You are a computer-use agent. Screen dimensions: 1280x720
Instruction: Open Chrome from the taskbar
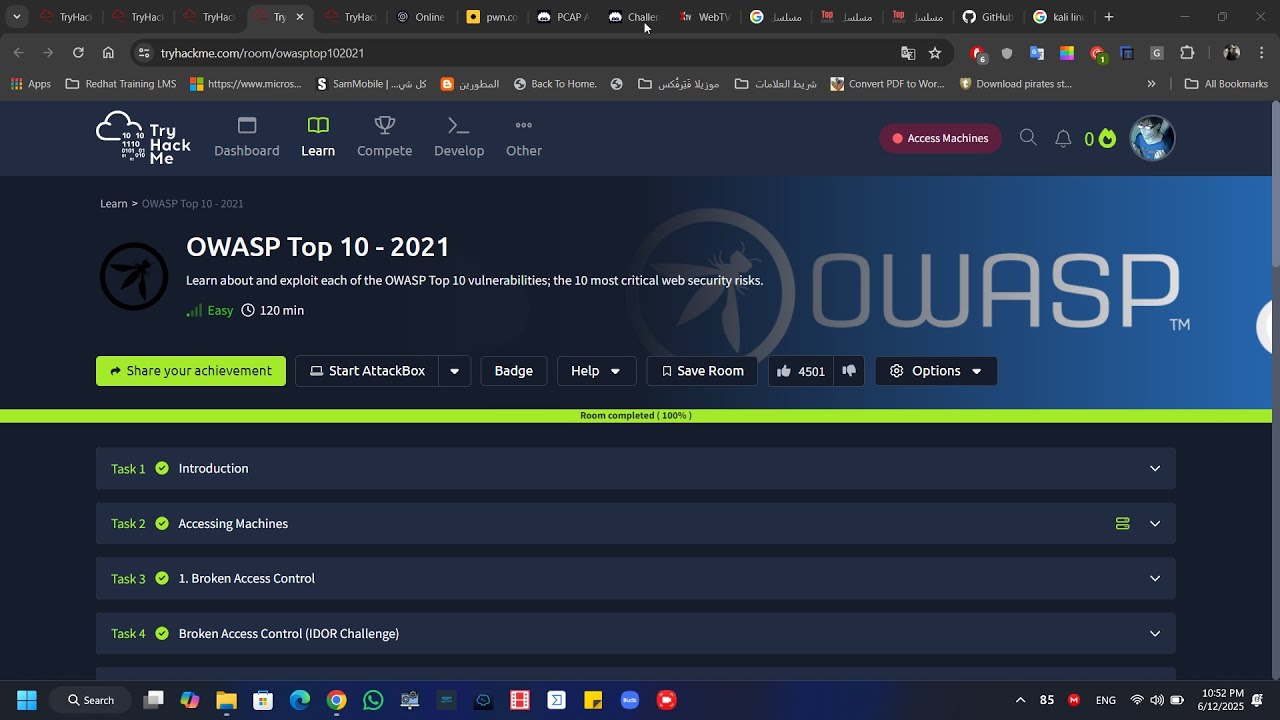(x=336, y=700)
